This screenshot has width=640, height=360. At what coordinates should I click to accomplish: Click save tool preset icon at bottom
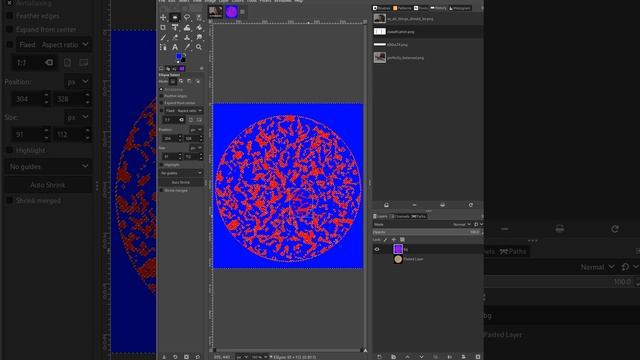click(164, 357)
